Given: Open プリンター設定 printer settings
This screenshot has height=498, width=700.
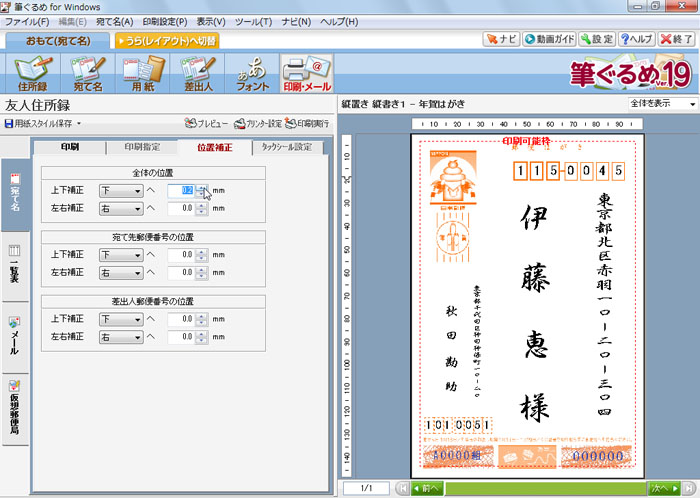Looking at the screenshot, I should (x=257, y=124).
